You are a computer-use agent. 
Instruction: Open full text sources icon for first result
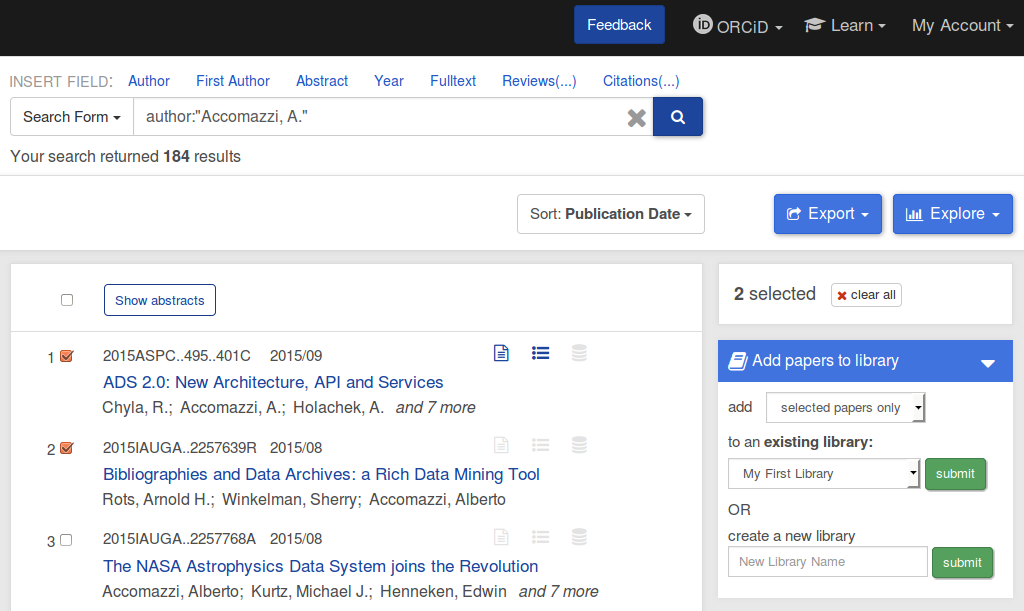[502, 353]
